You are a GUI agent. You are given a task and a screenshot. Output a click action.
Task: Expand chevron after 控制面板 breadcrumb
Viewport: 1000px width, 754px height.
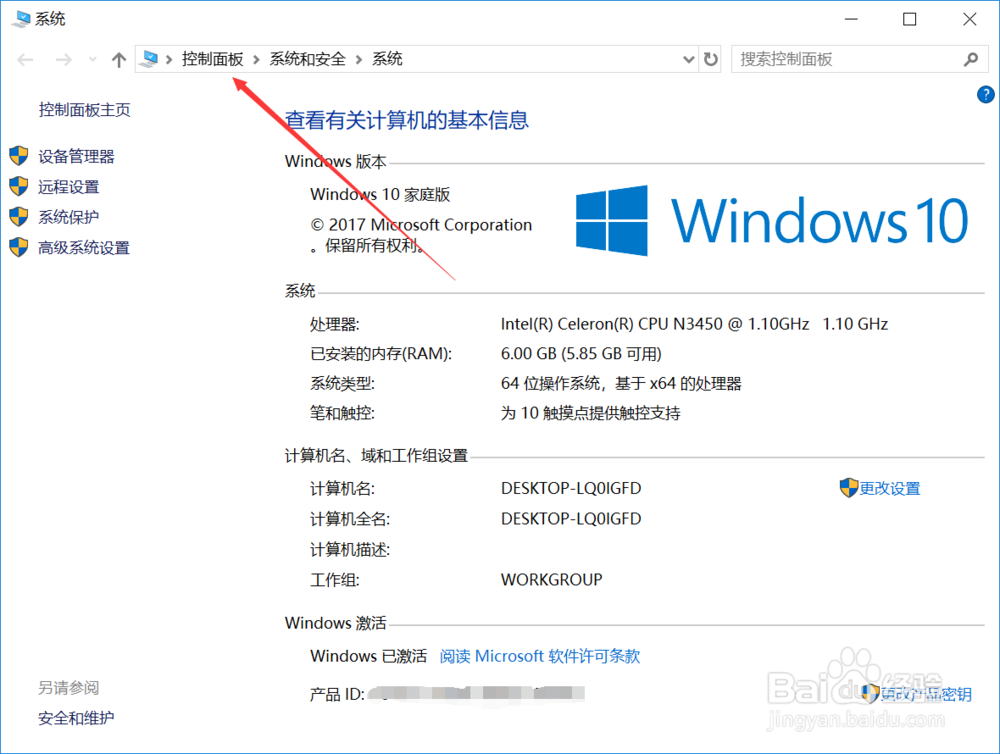[x=256, y=60]
